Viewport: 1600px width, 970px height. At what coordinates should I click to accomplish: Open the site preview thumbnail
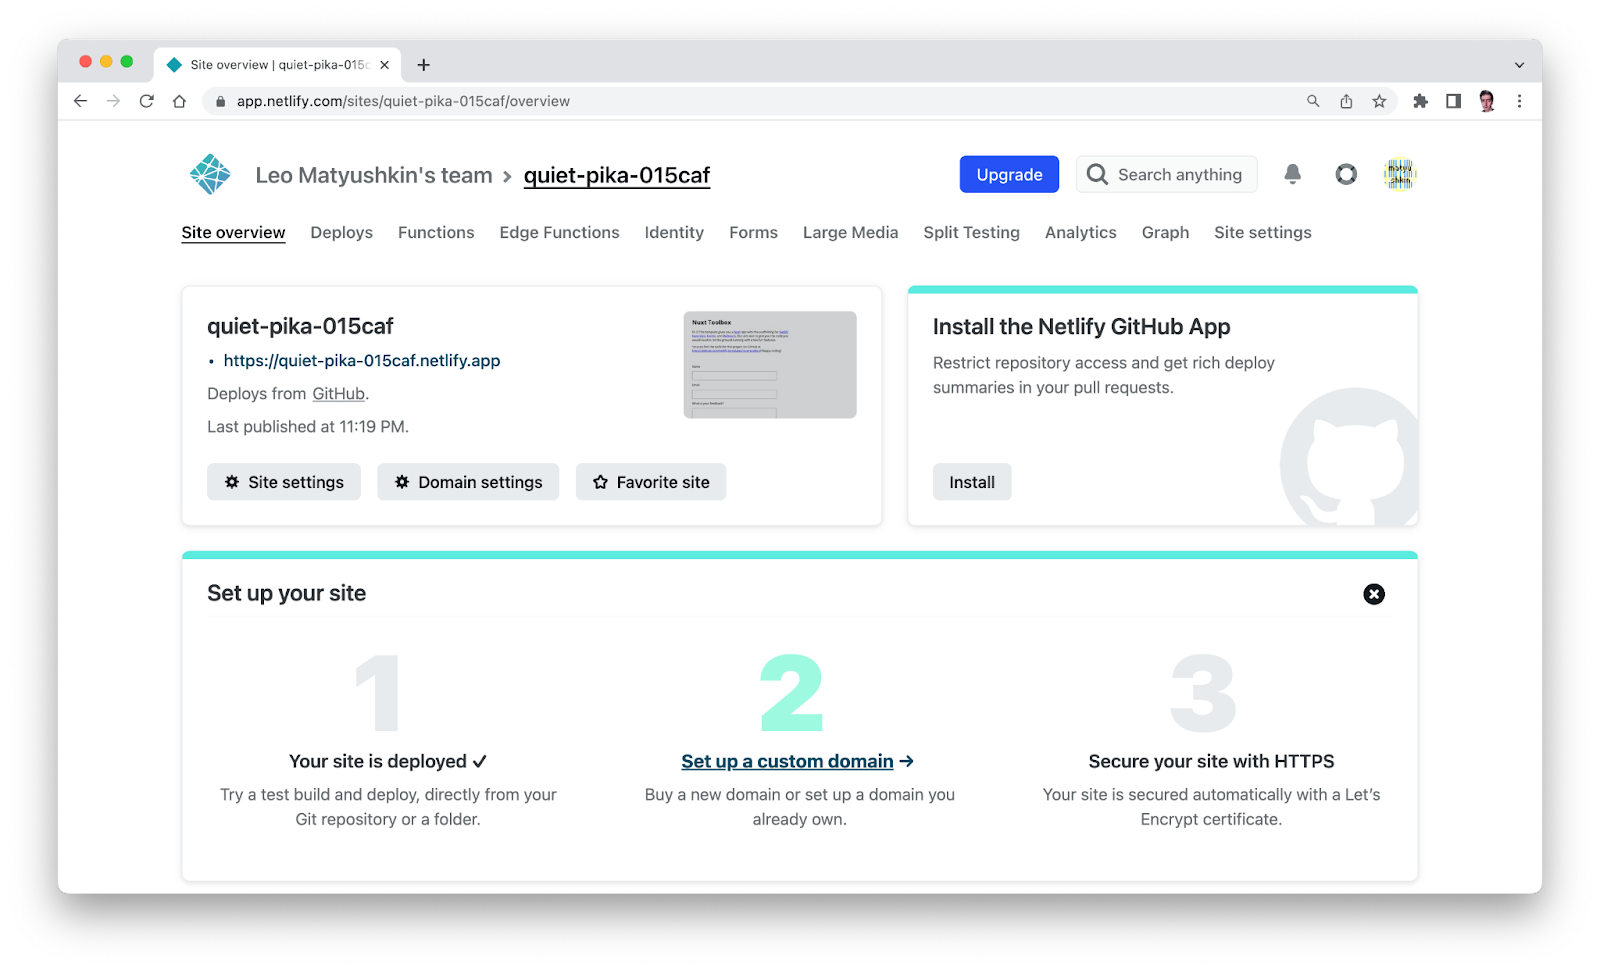(770, 365)
